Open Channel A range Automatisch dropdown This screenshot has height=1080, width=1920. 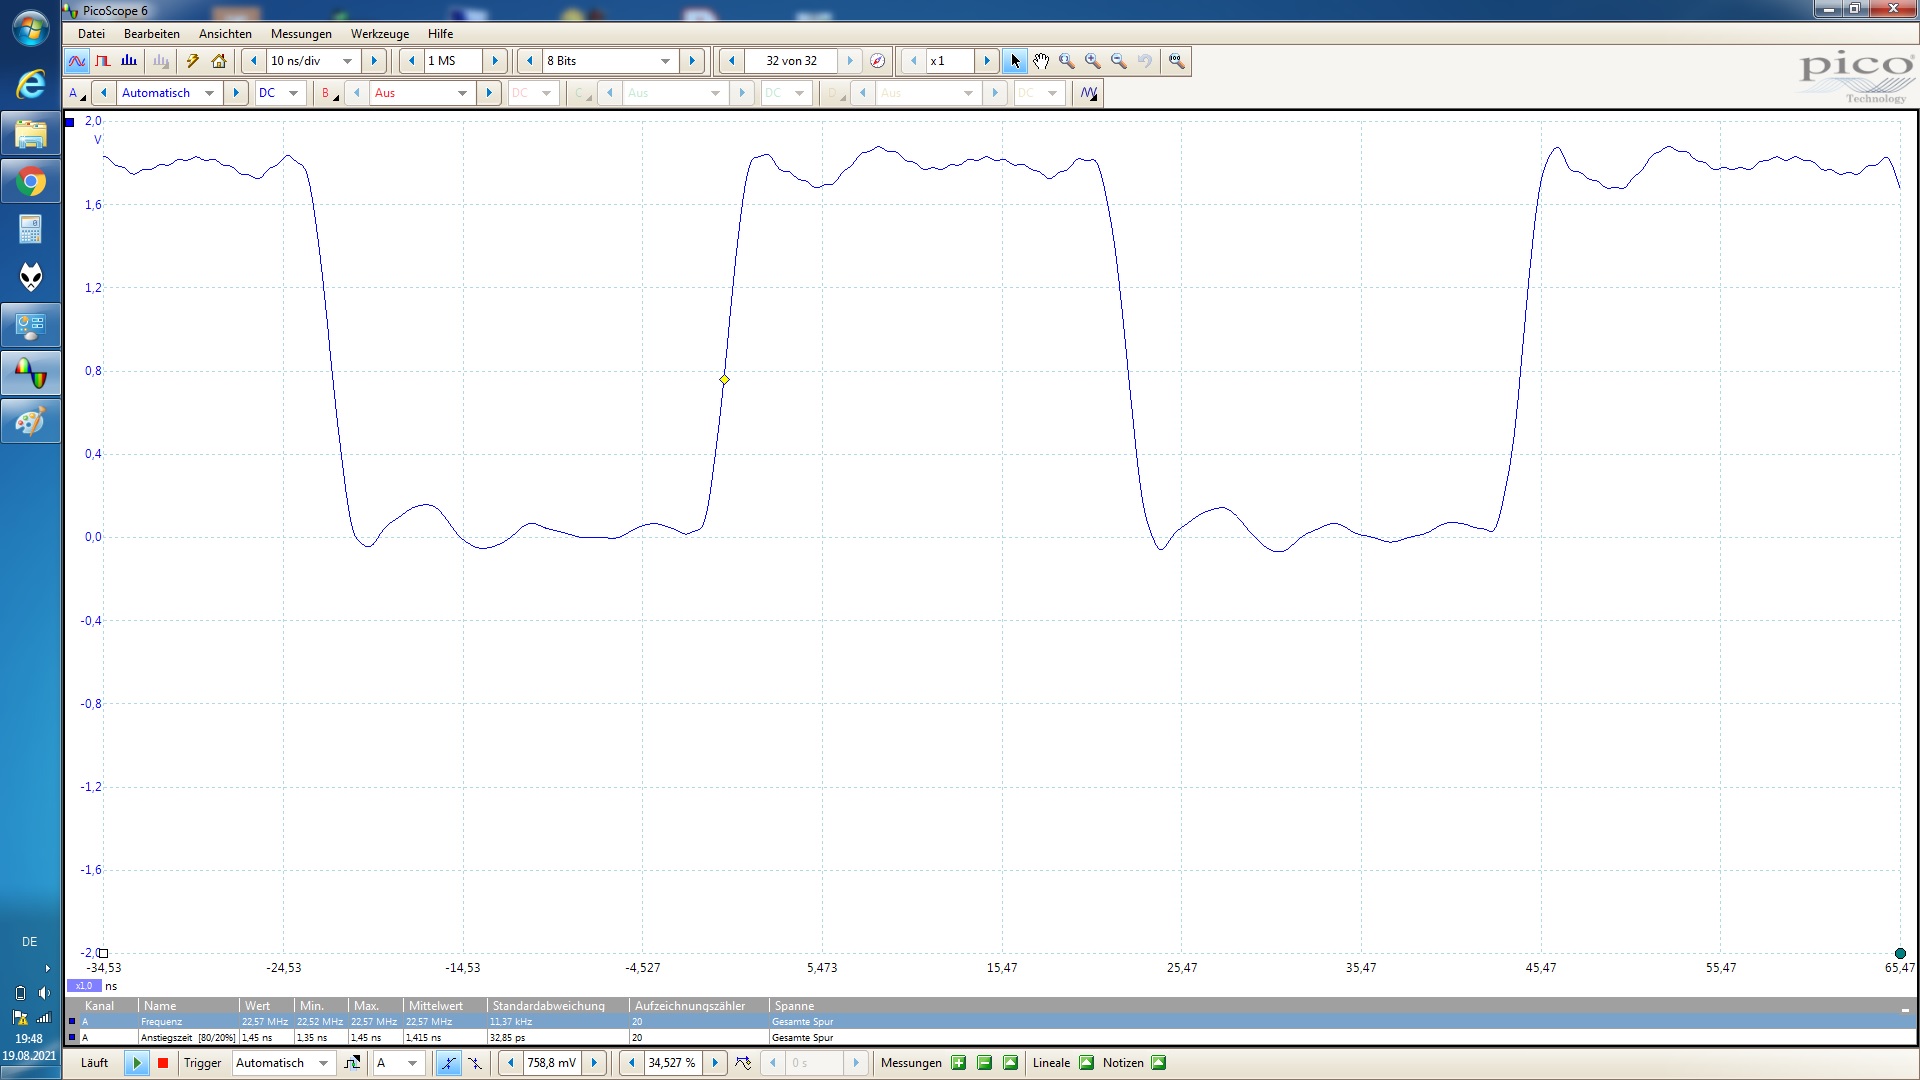[209, 93]
